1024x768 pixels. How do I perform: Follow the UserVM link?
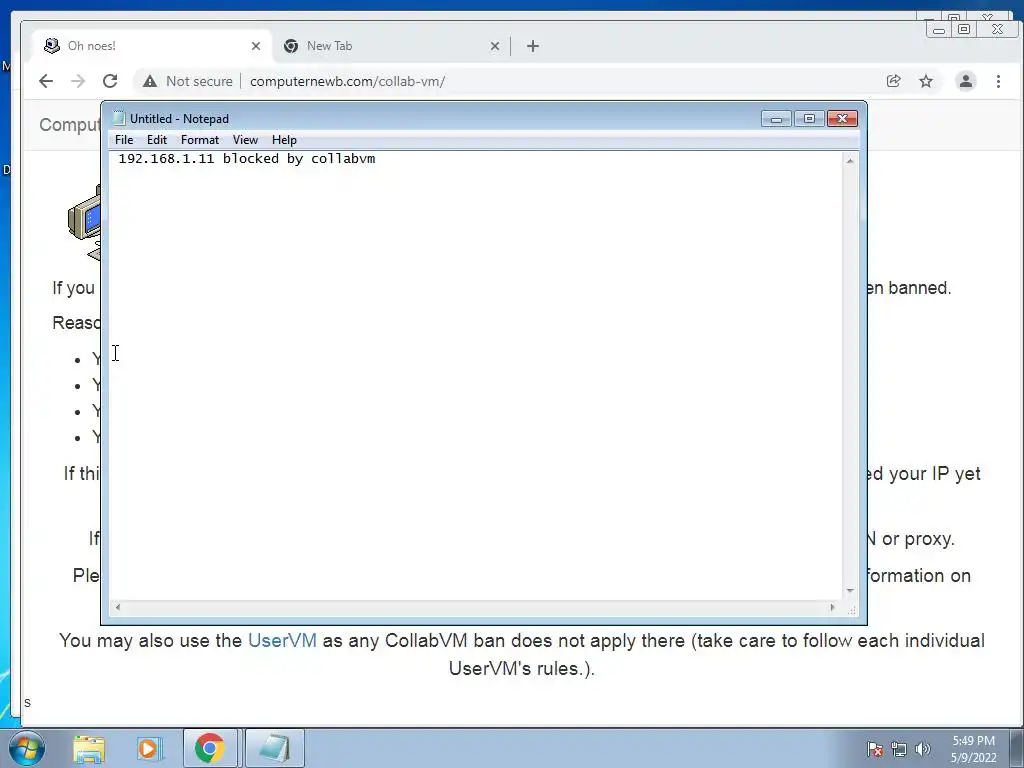click(x=282, y=641)
